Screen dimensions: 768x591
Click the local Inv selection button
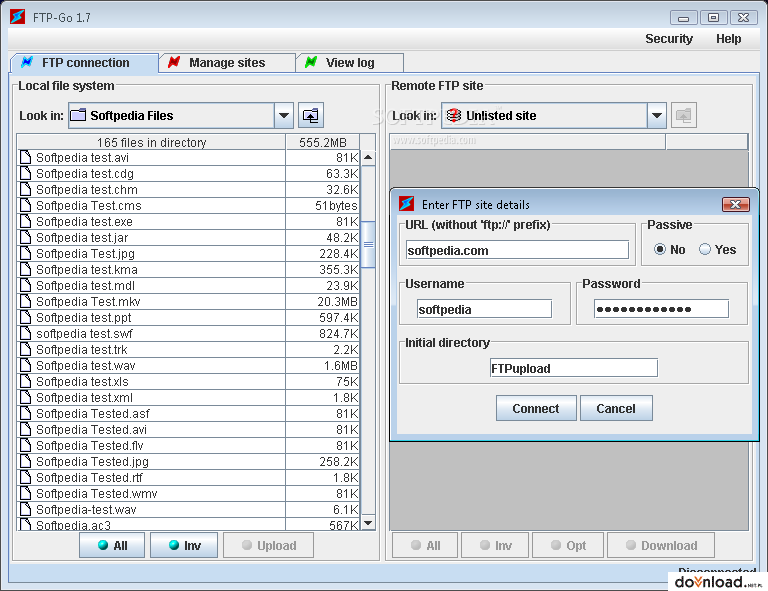184,545
